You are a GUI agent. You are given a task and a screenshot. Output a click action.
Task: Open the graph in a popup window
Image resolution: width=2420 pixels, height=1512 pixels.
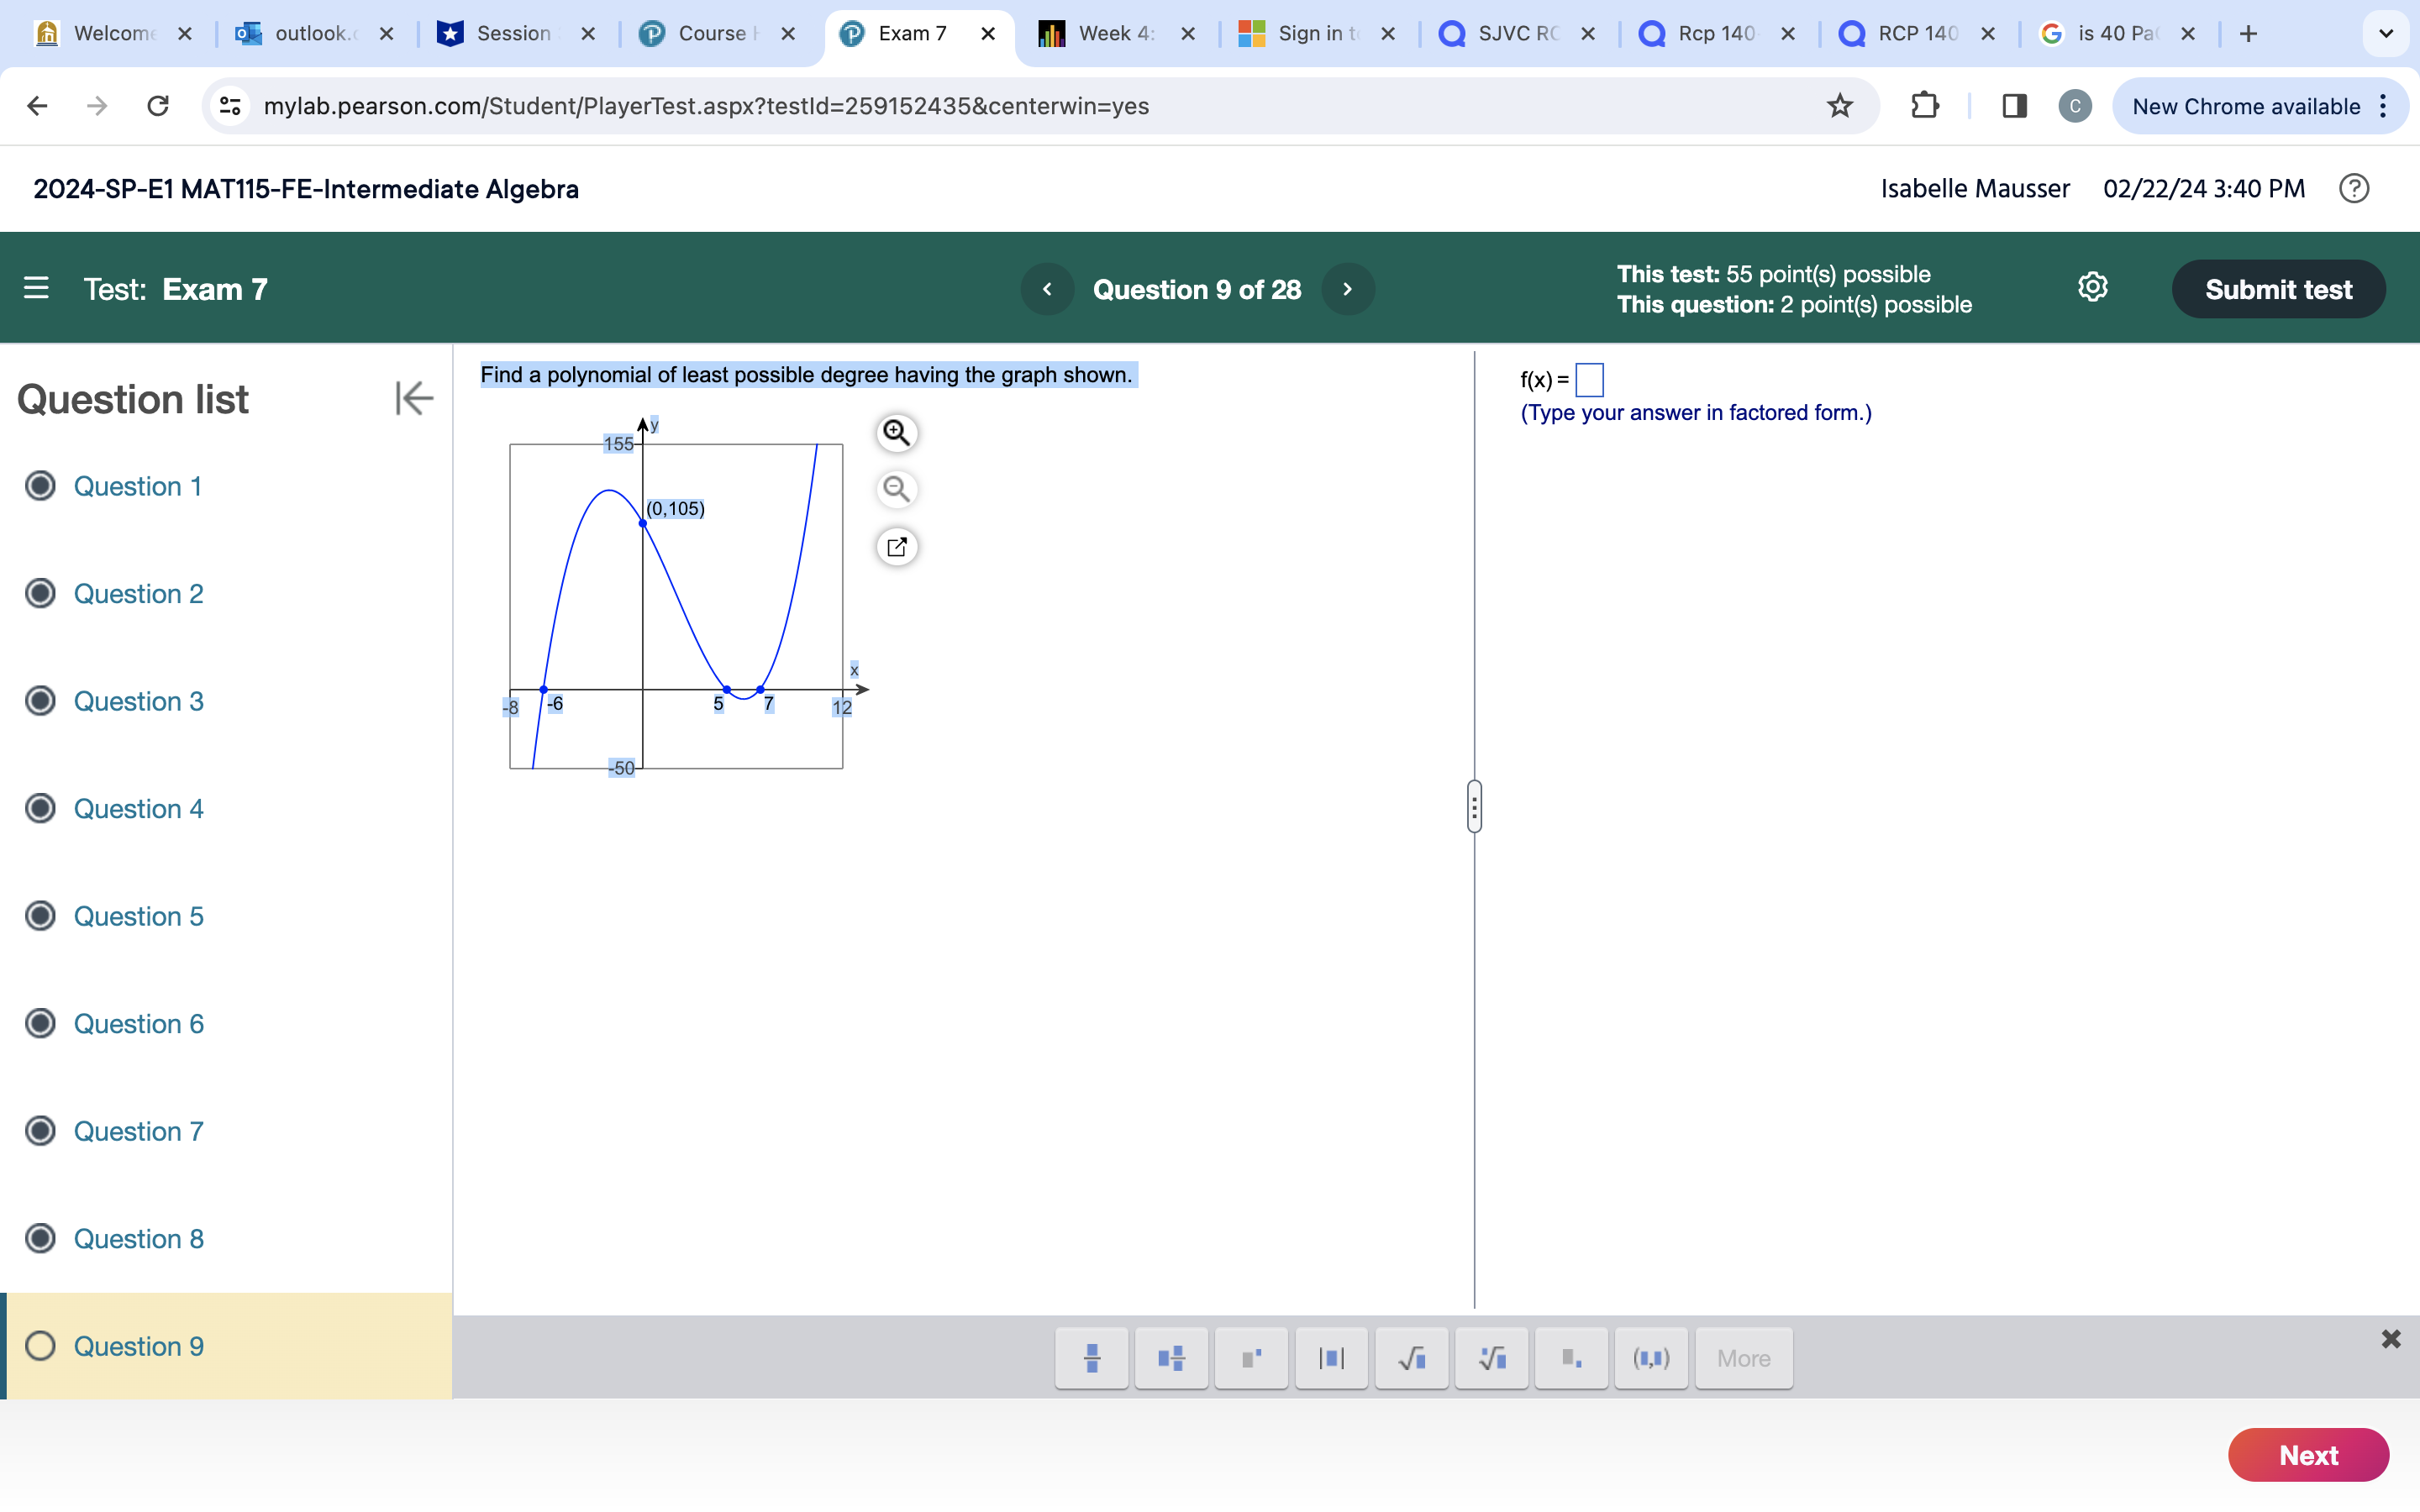[x=896, y=547]
